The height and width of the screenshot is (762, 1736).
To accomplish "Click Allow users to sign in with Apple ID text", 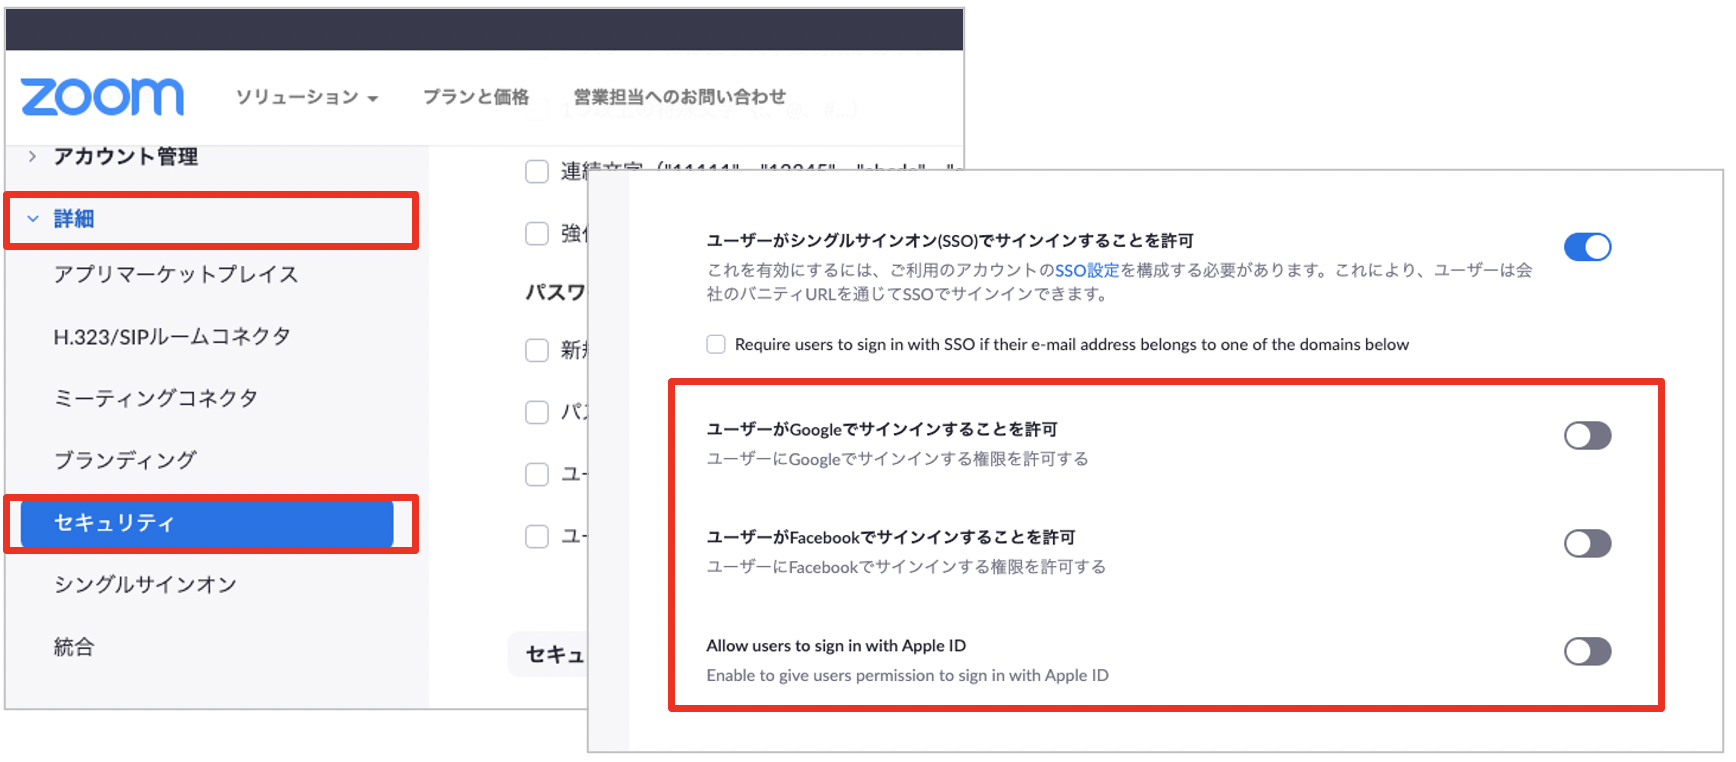I will click(x=836, y=645).
